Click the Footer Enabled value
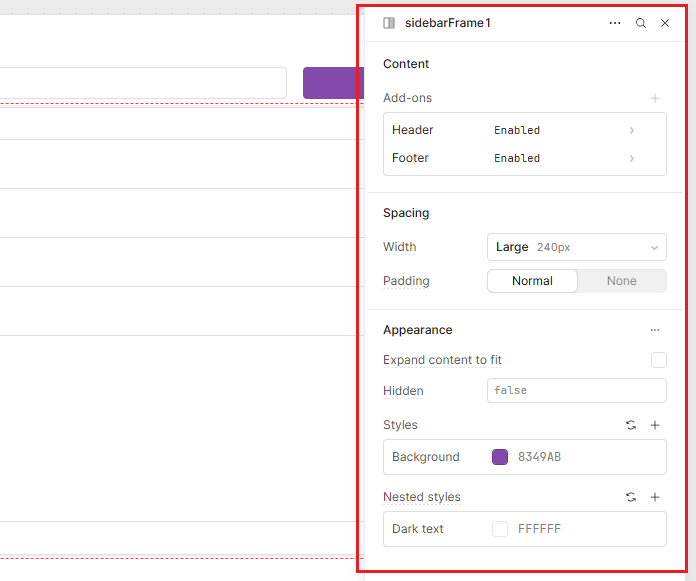Screen dimensions: 696x581 (x=517, y=158)
